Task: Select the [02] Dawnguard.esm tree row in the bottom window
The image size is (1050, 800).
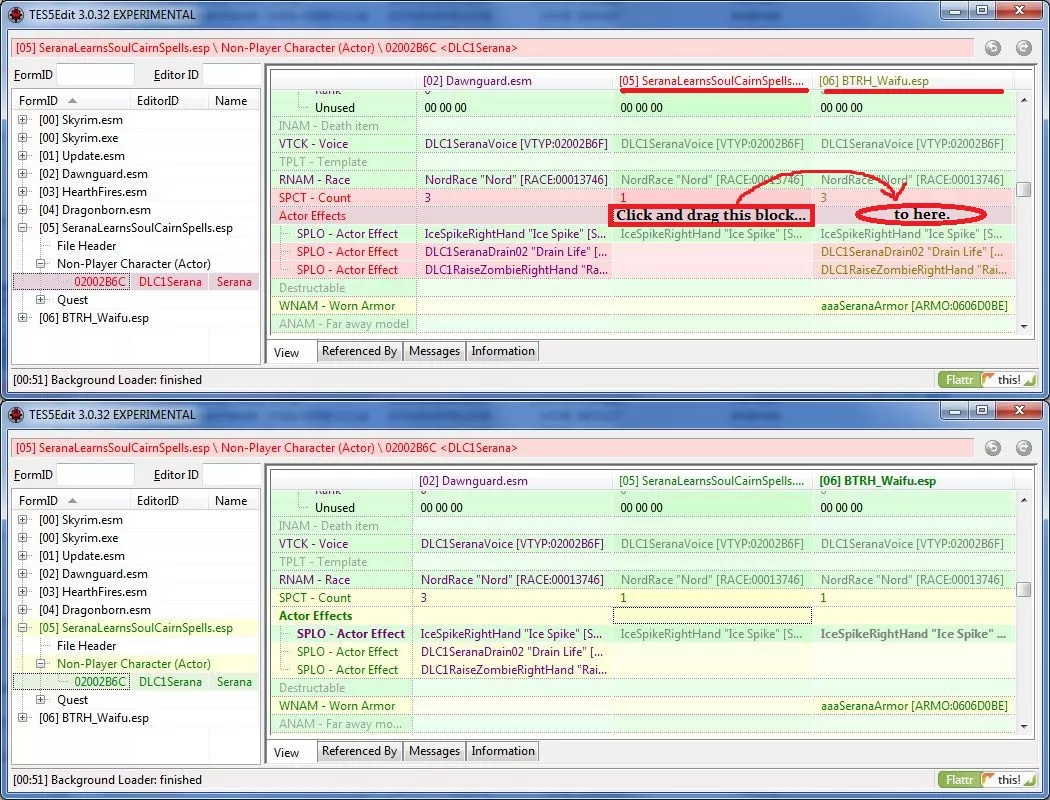Action: (92, 574)
